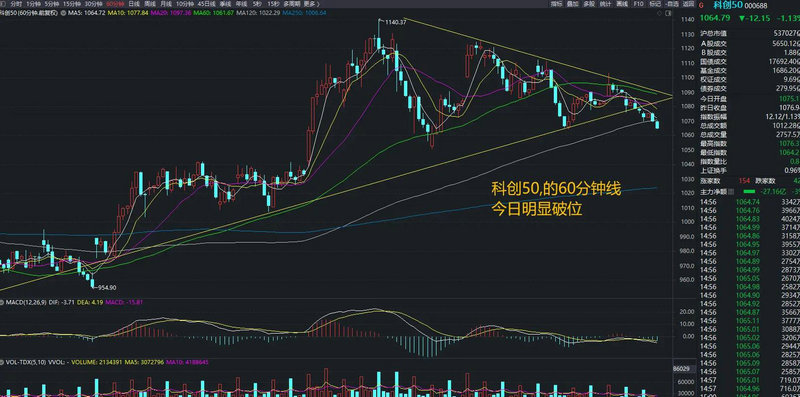Click the yellow MA10: 1077.84 label
Screen dimensions: 800x397
128,12
